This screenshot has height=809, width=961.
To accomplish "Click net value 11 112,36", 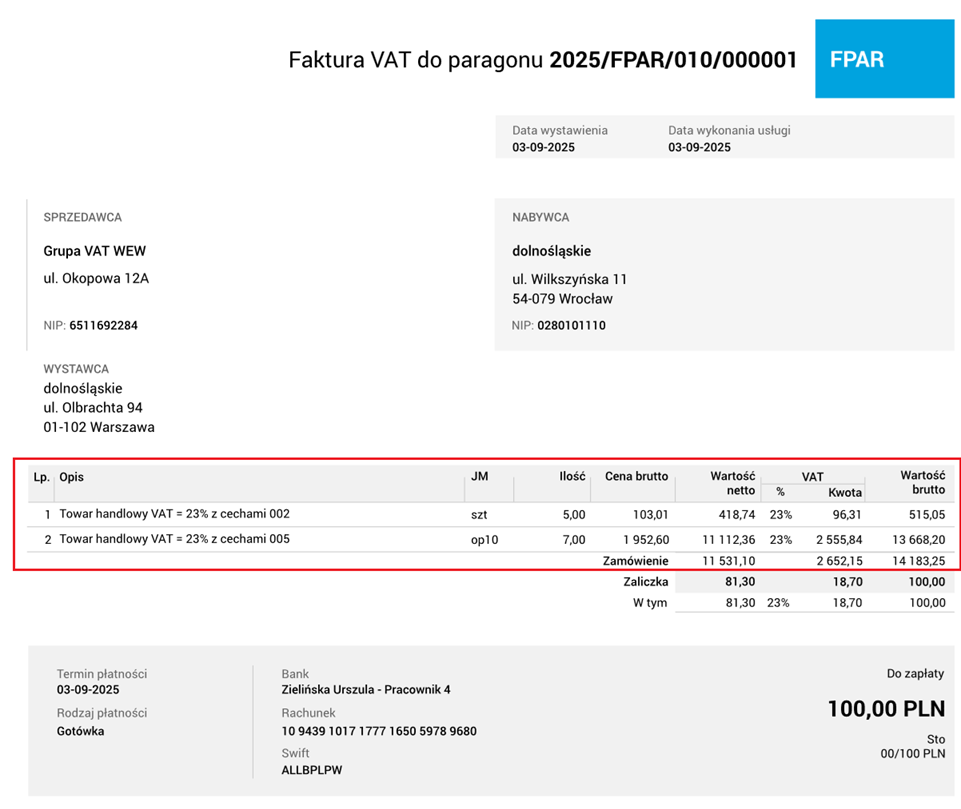I will coord(729,540).
